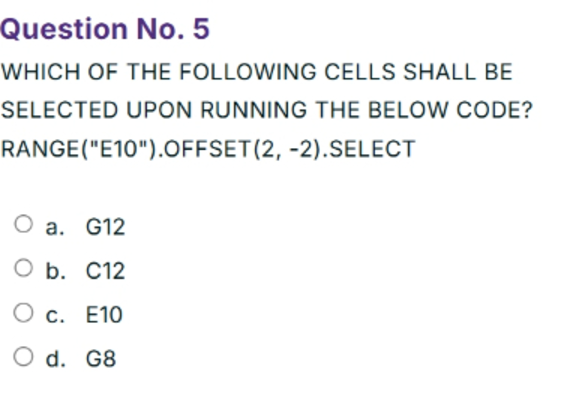Viewport: 582px width, 415px height.
Task: Click the OFFSET keyword in the code
Action: click(207, 149)
